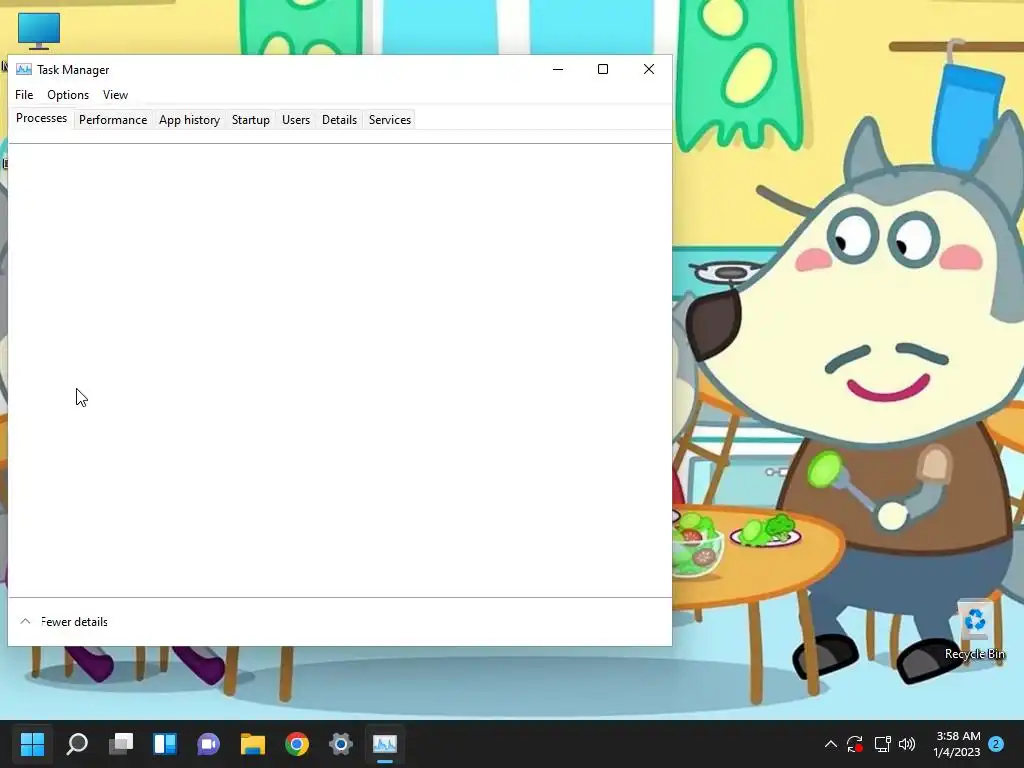Select the Recycle Bin desktop icon
The width and height of the screenshot is (1024, 768).
974,630
